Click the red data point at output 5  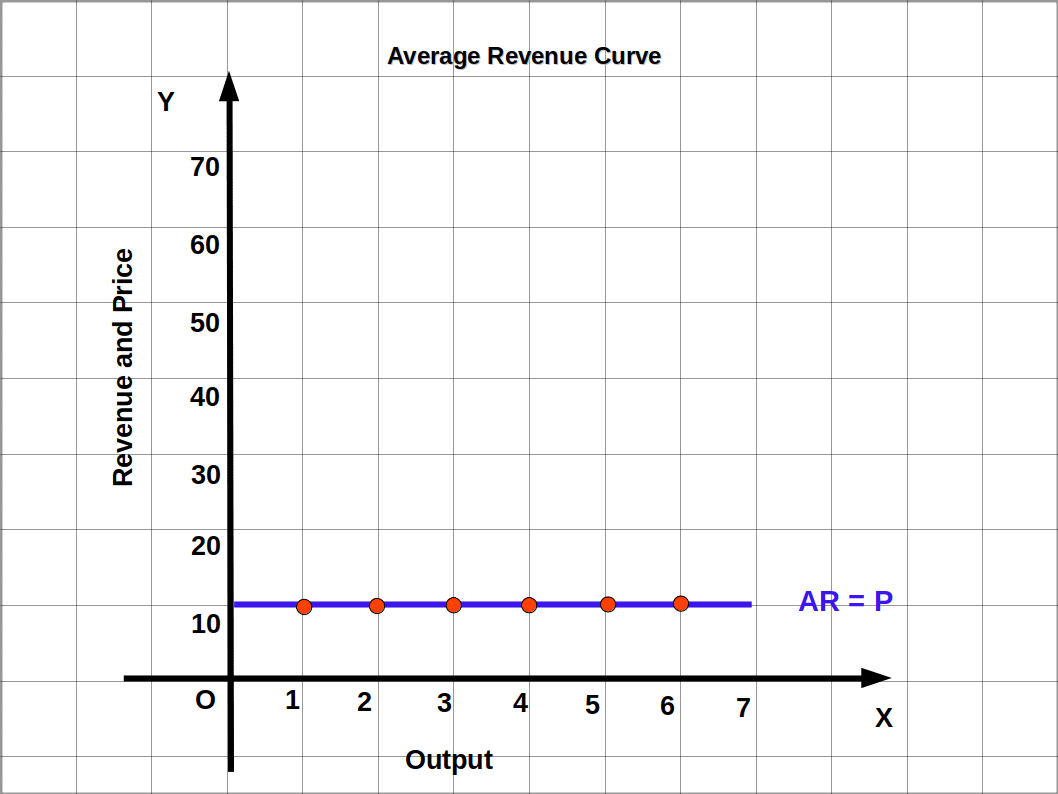(x=608, y=604)
